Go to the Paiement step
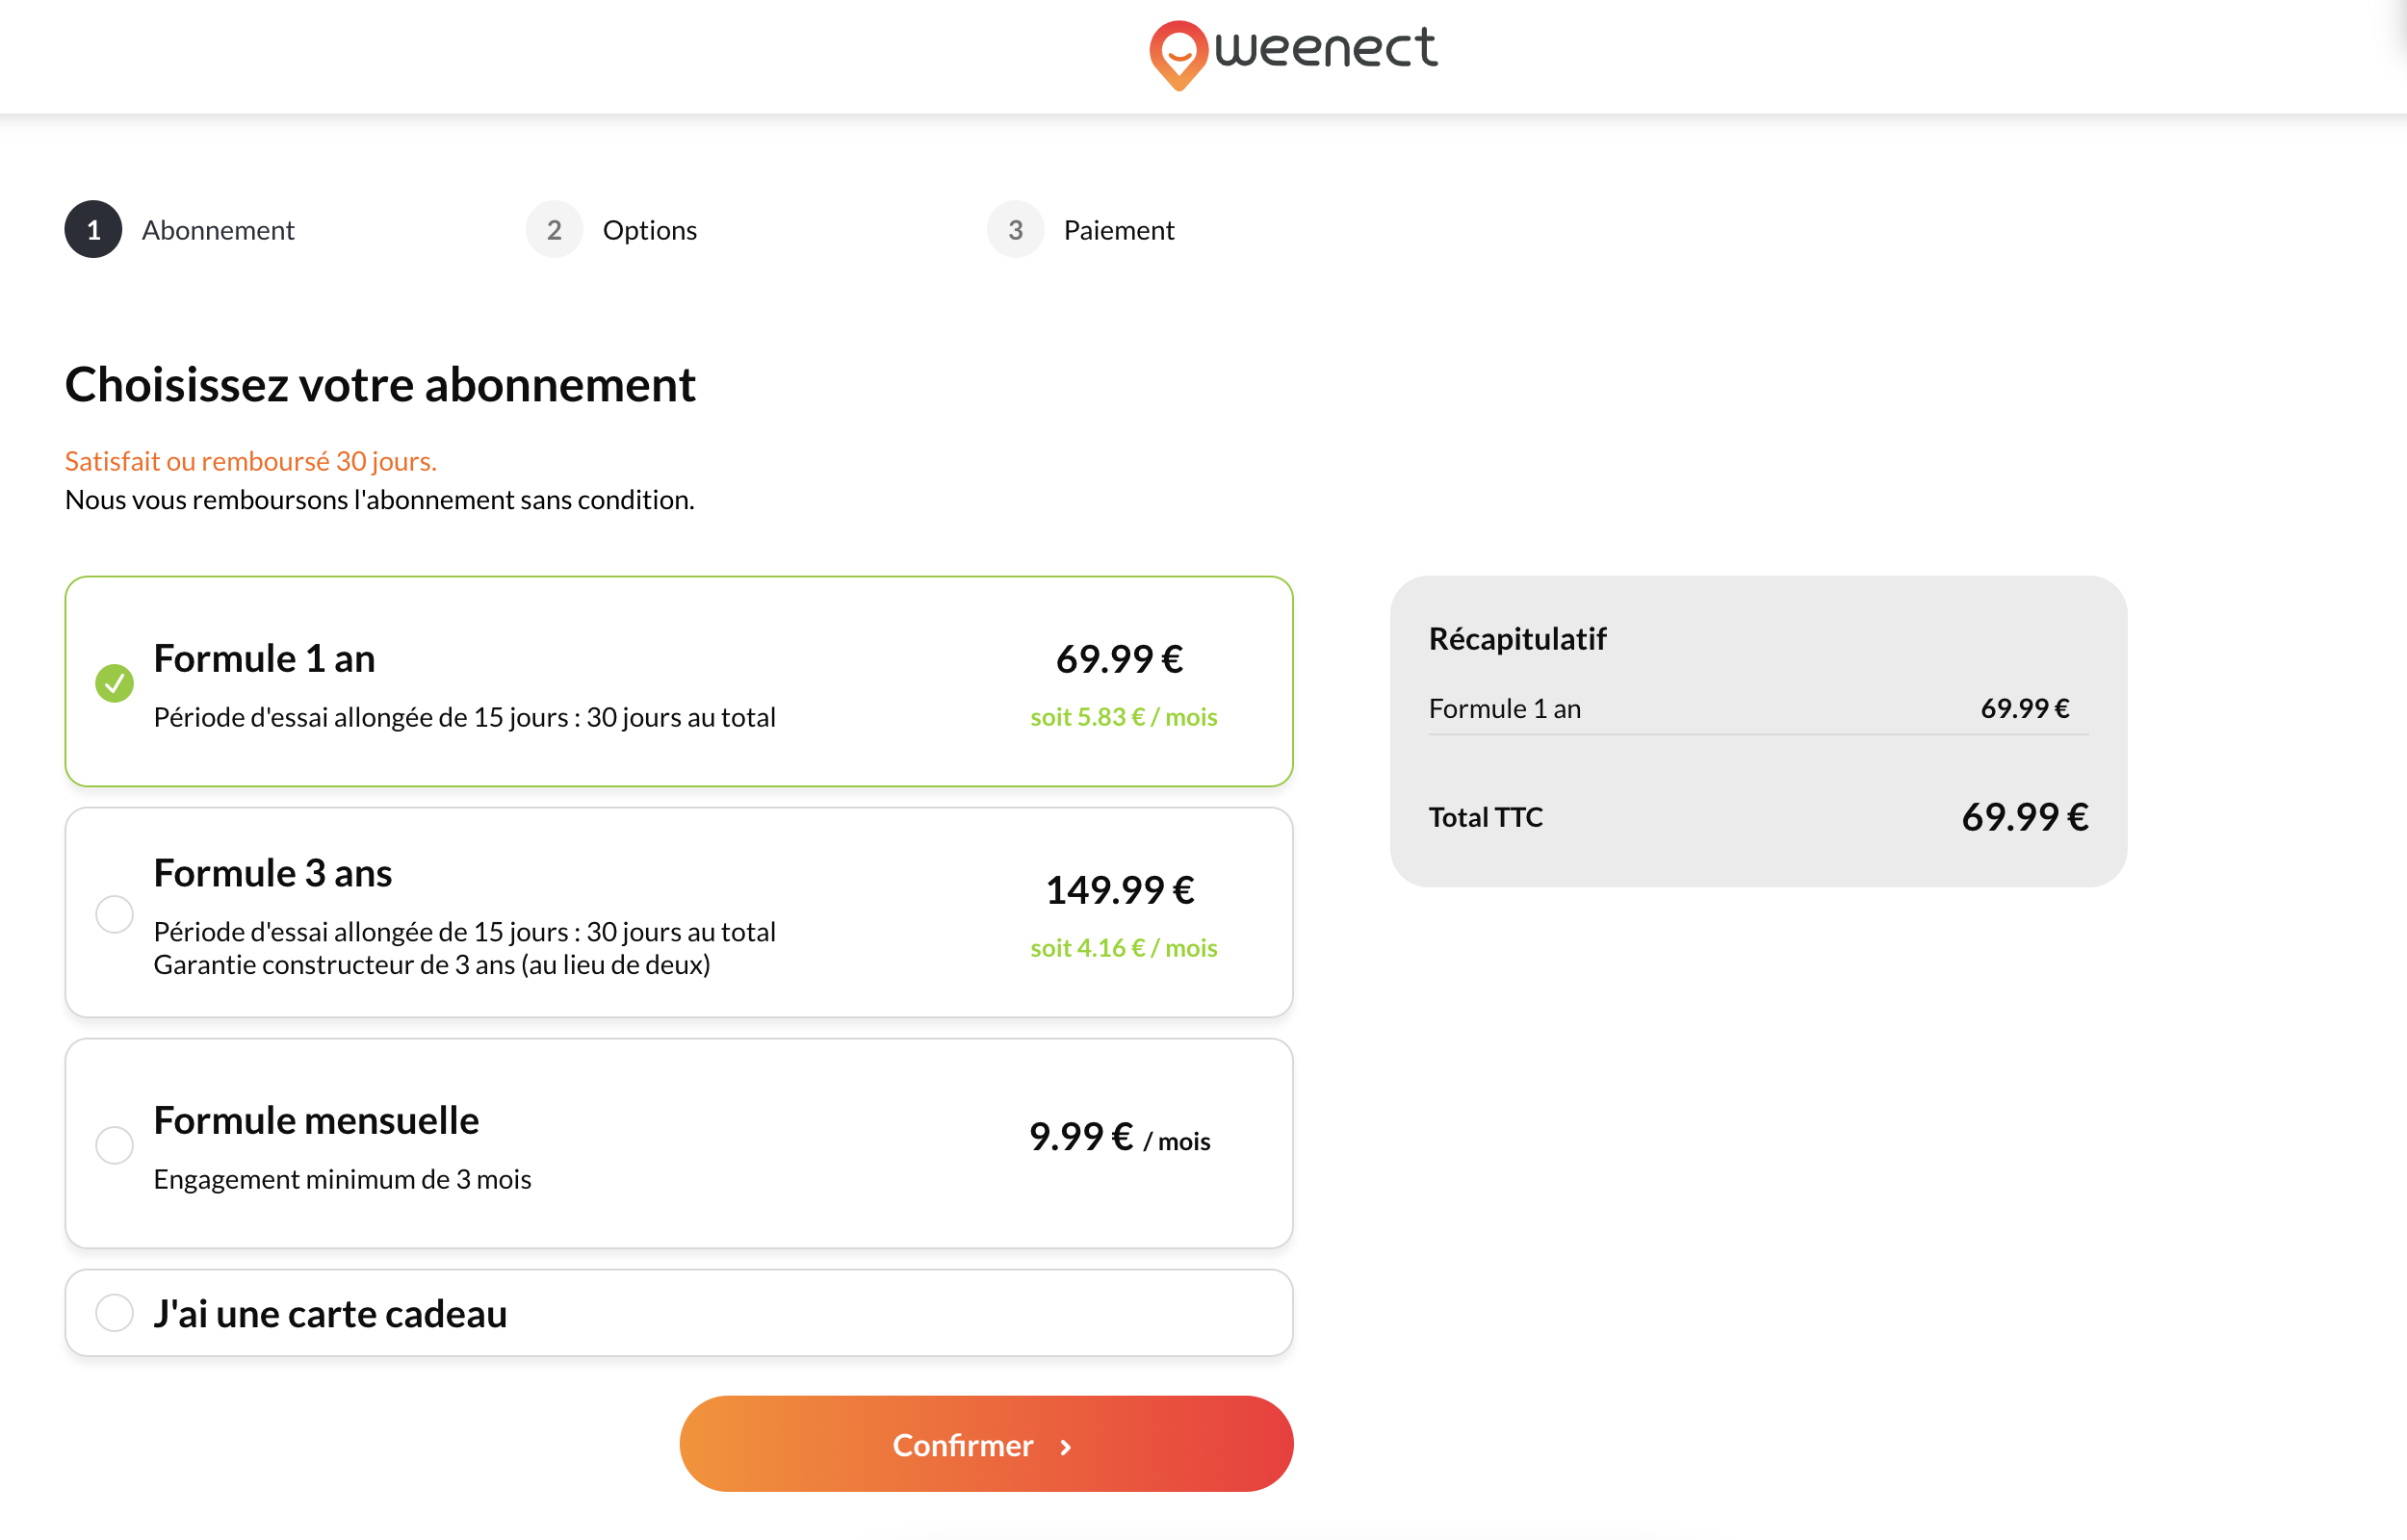The height and width of the screenshot is (1540, 2407). (x=1118, y=230)
